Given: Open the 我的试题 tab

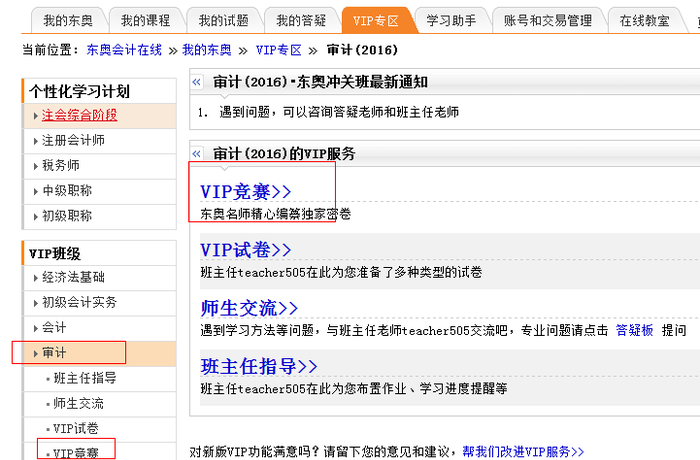Looking at the screenshot, I should click(x=222, y=19).
